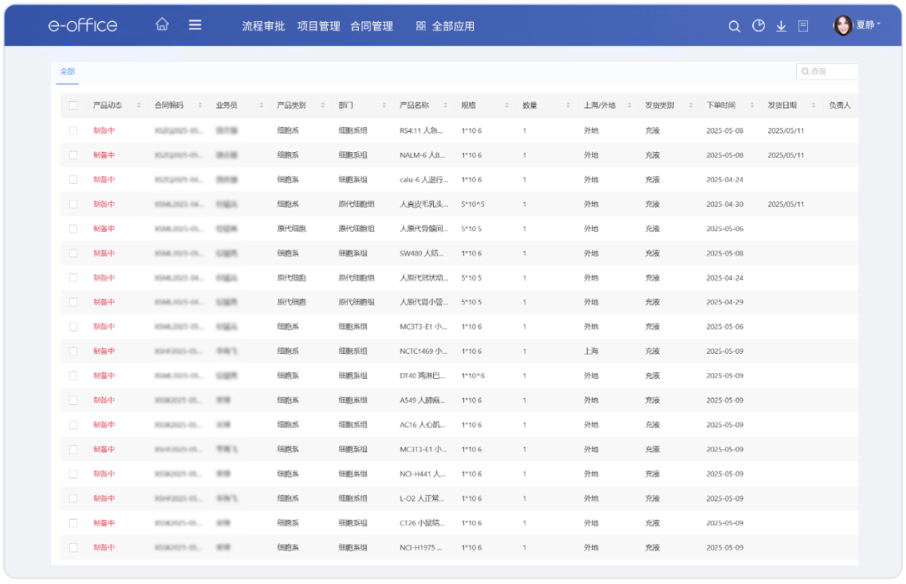Check the AC16 row checkbox
906x584 pixels.
tap(73, 425)
